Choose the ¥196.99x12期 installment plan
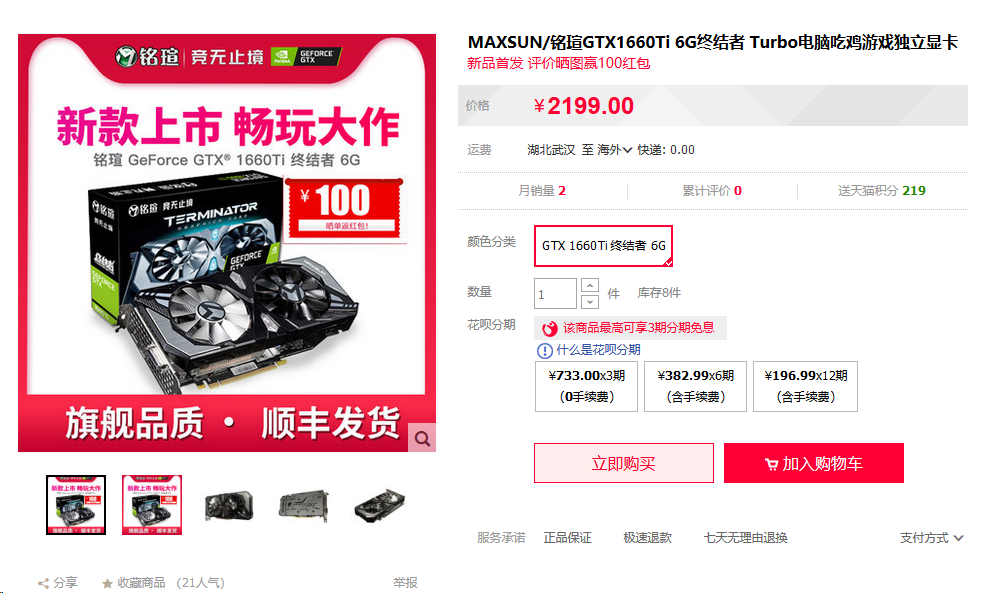 (x=805, y=386)
